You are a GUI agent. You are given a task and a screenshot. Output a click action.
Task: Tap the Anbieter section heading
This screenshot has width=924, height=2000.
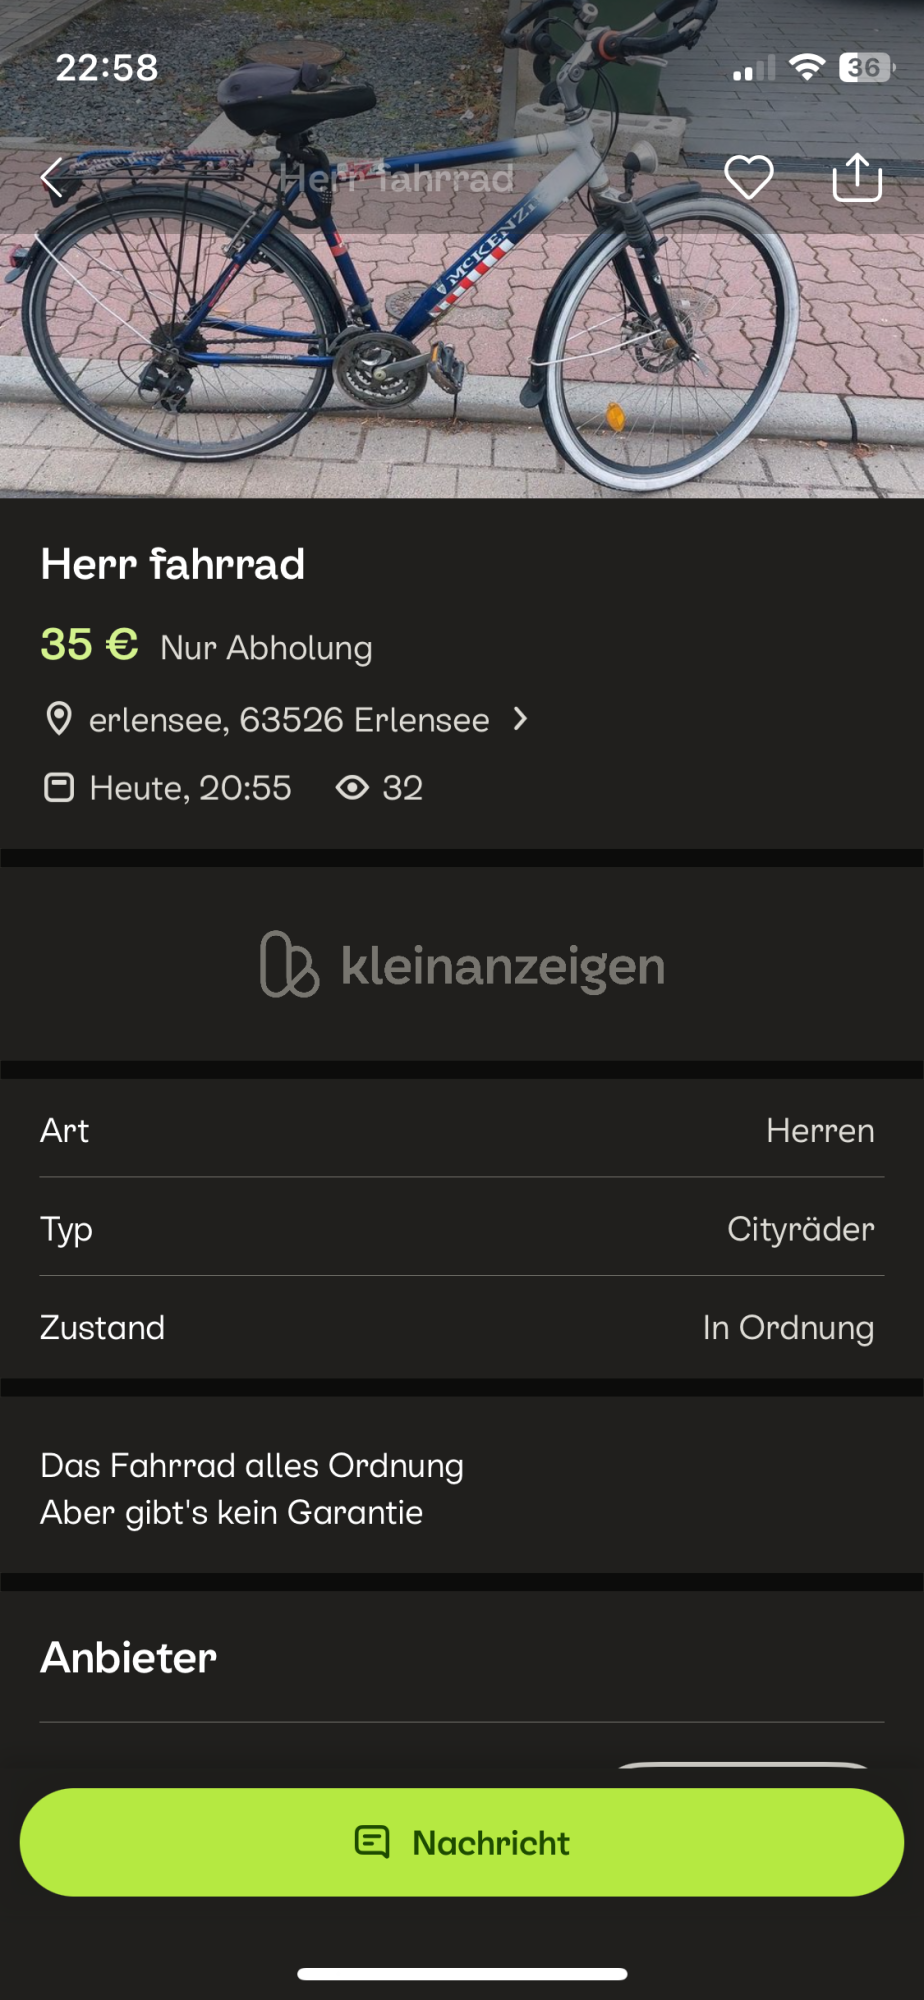[129, 1658]
